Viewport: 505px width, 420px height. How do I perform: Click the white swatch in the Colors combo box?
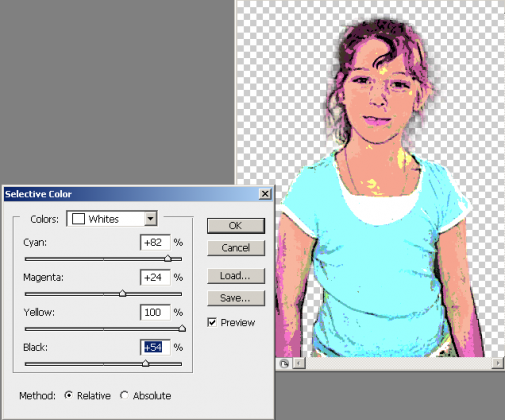pyautogui.click(x=78, y=219)
